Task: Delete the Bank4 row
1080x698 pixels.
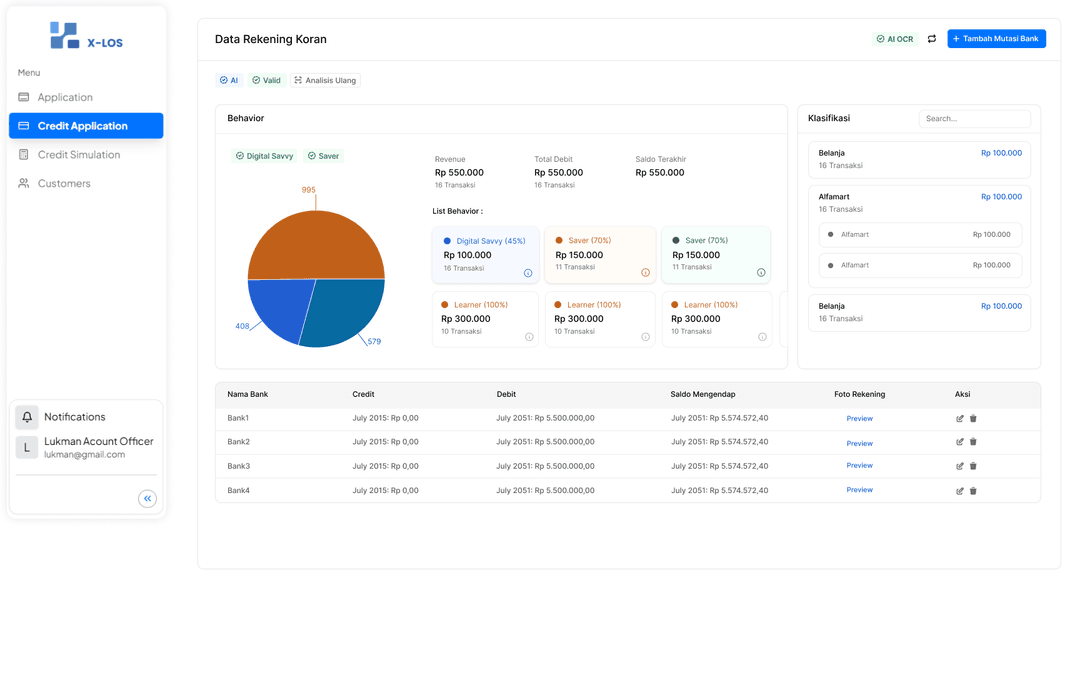Action: point(973,491)
